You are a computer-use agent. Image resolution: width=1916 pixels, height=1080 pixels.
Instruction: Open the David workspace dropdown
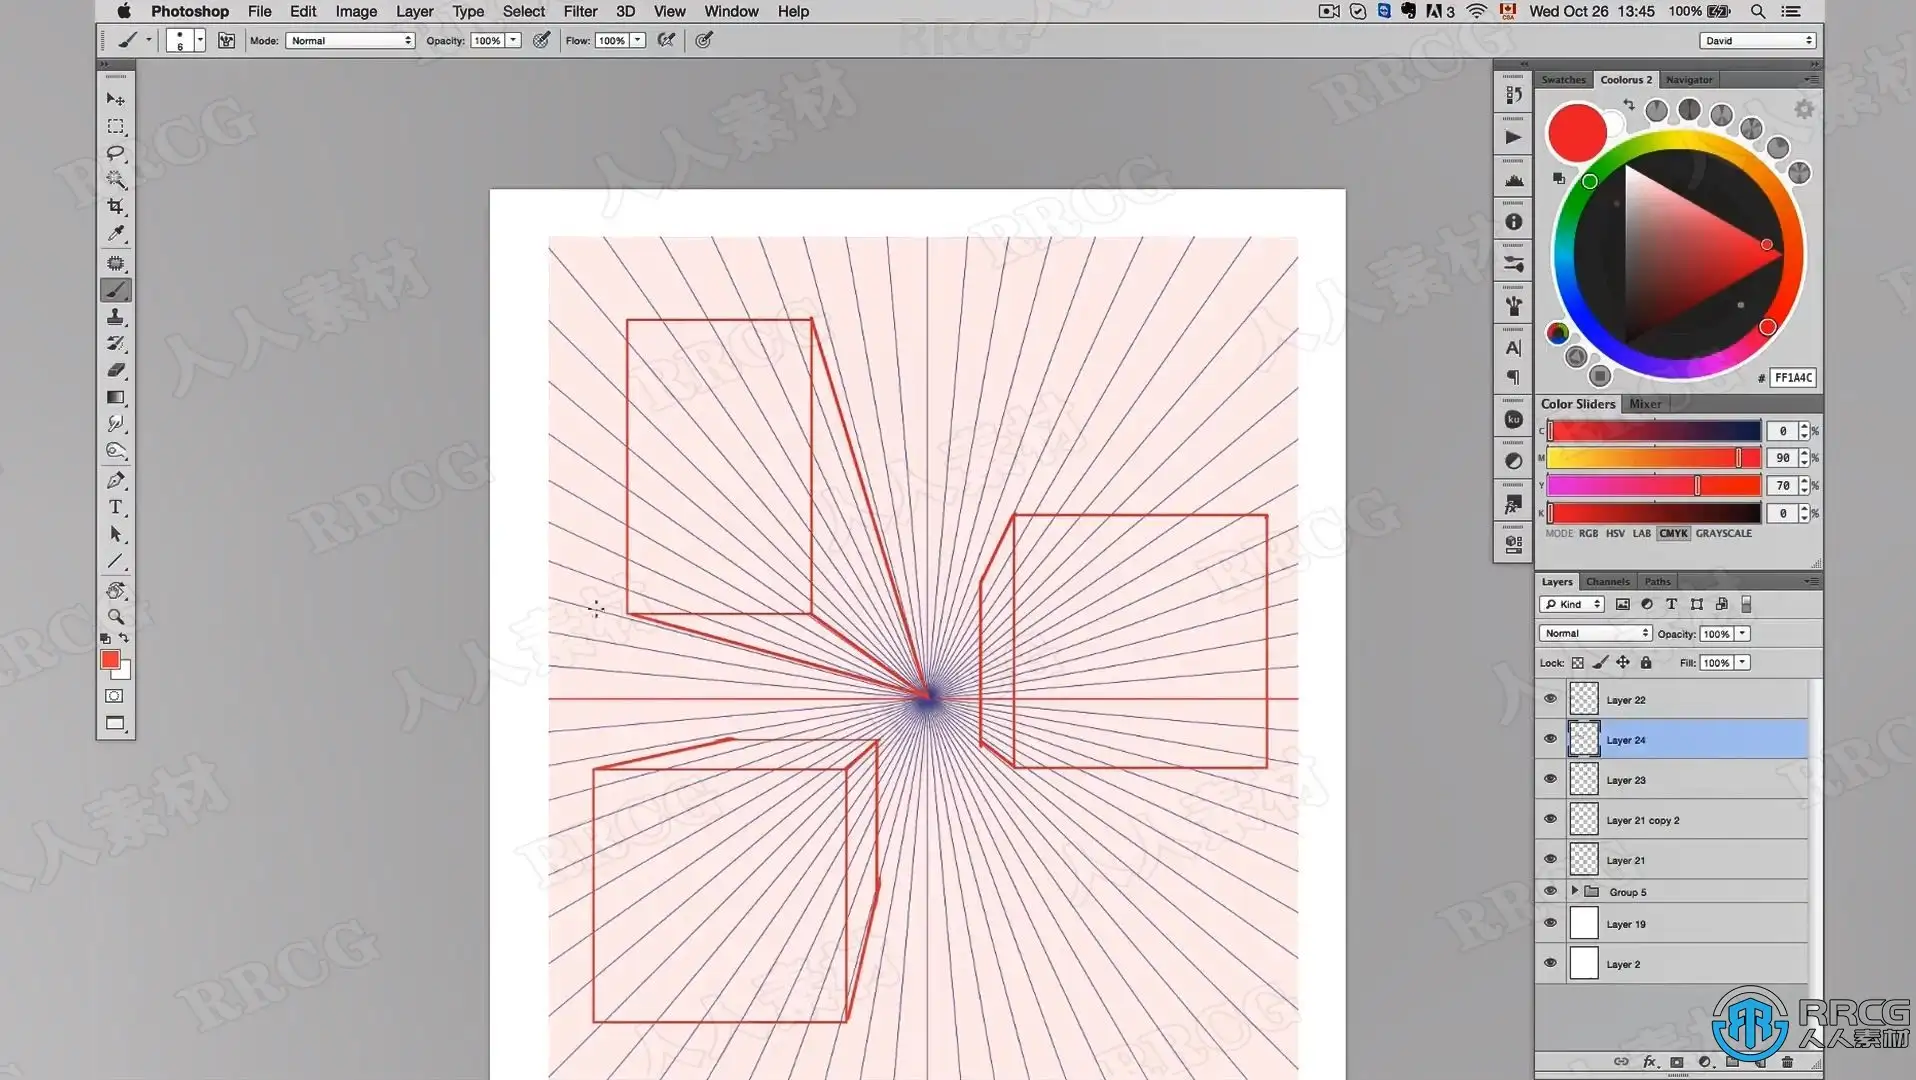[1757, 40]
